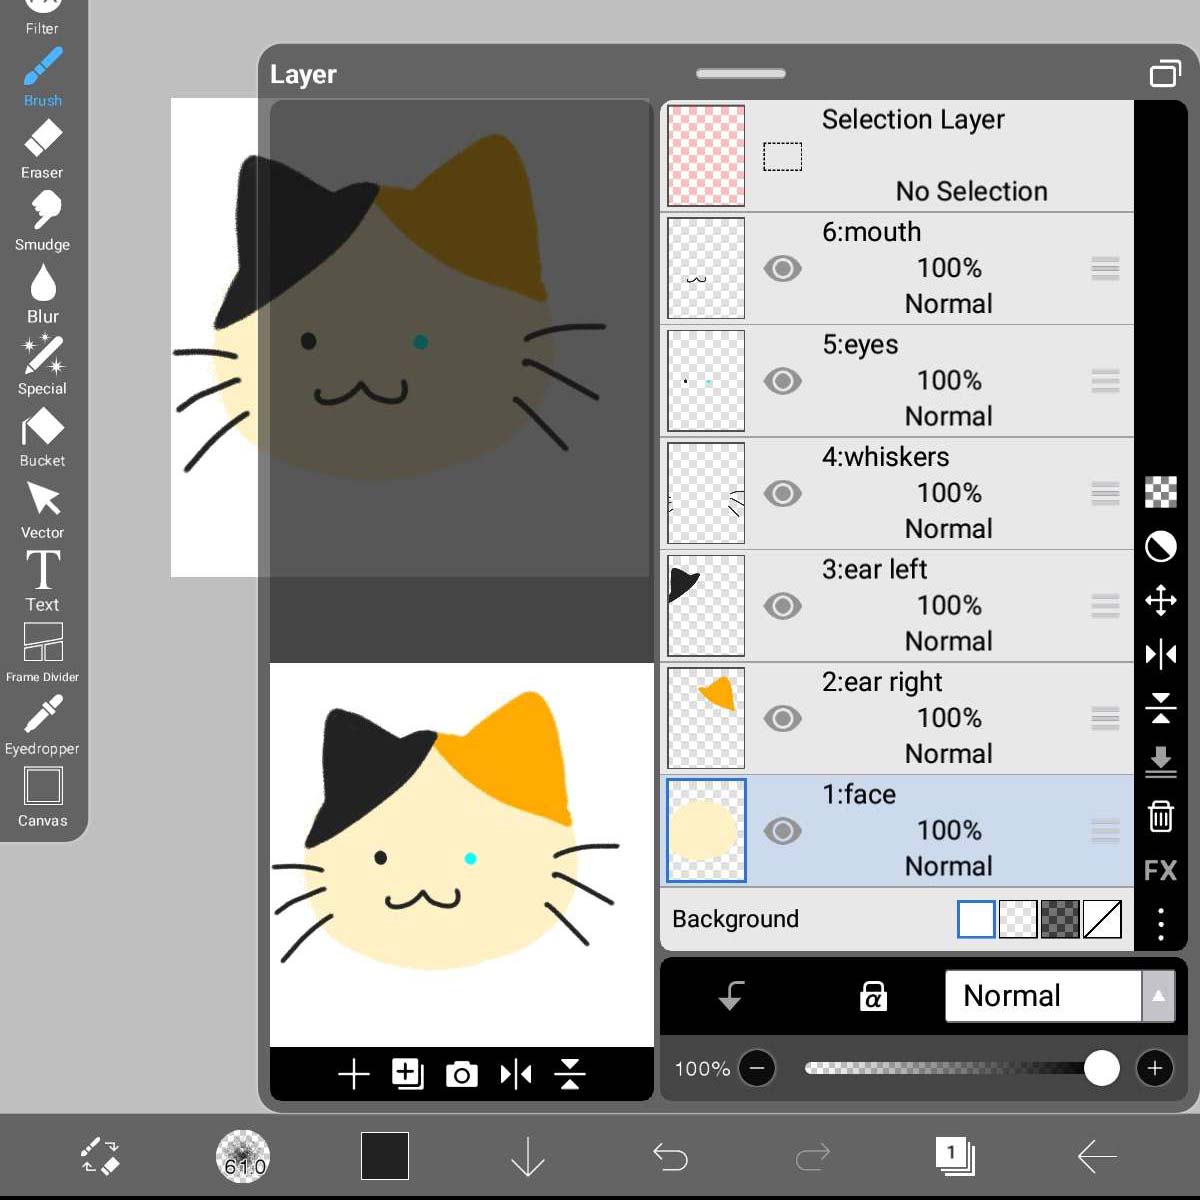Undo the last action

[670, 1156]
